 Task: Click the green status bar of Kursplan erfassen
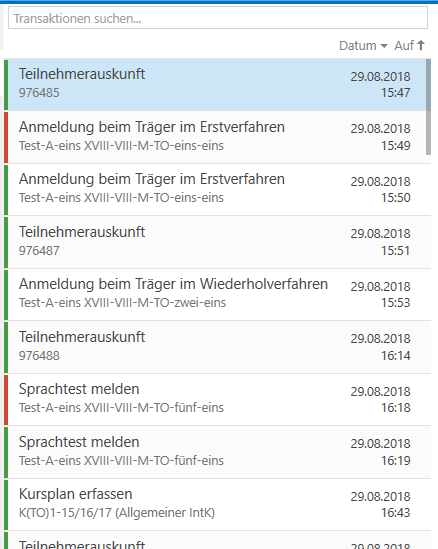click(6, 505)
